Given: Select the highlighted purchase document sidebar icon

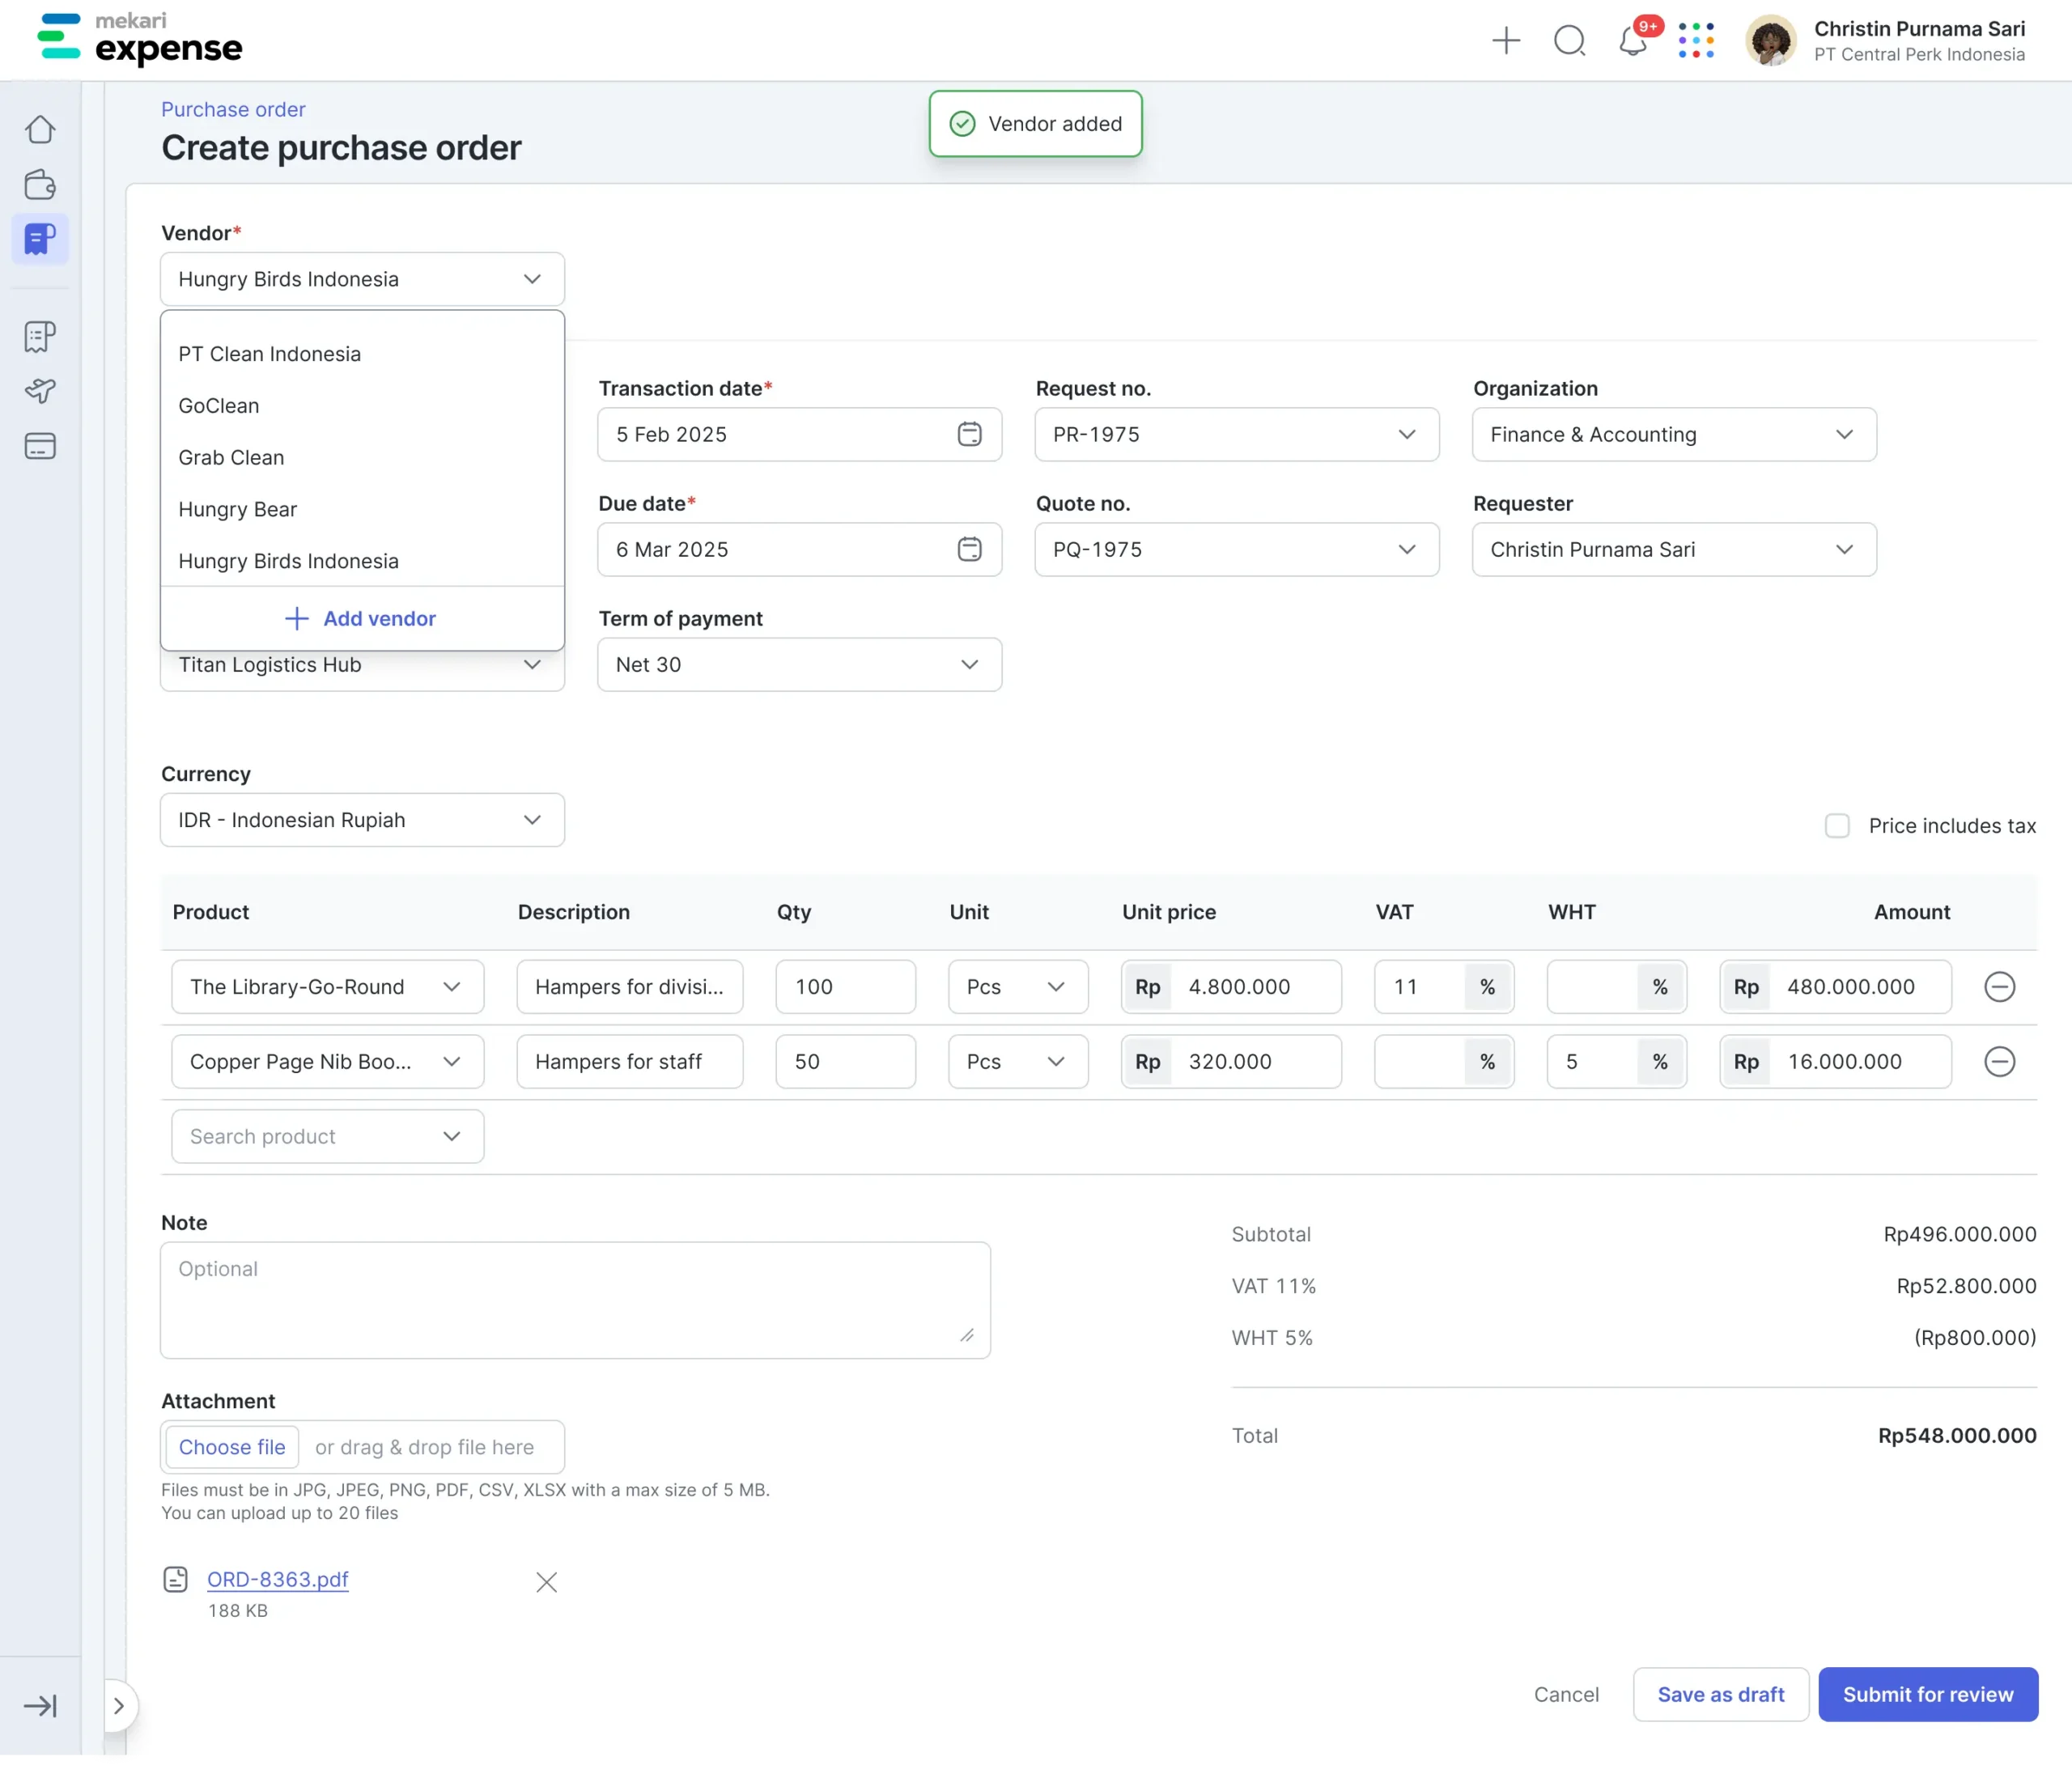Looking at the screenshot, I should click(40, 239).
